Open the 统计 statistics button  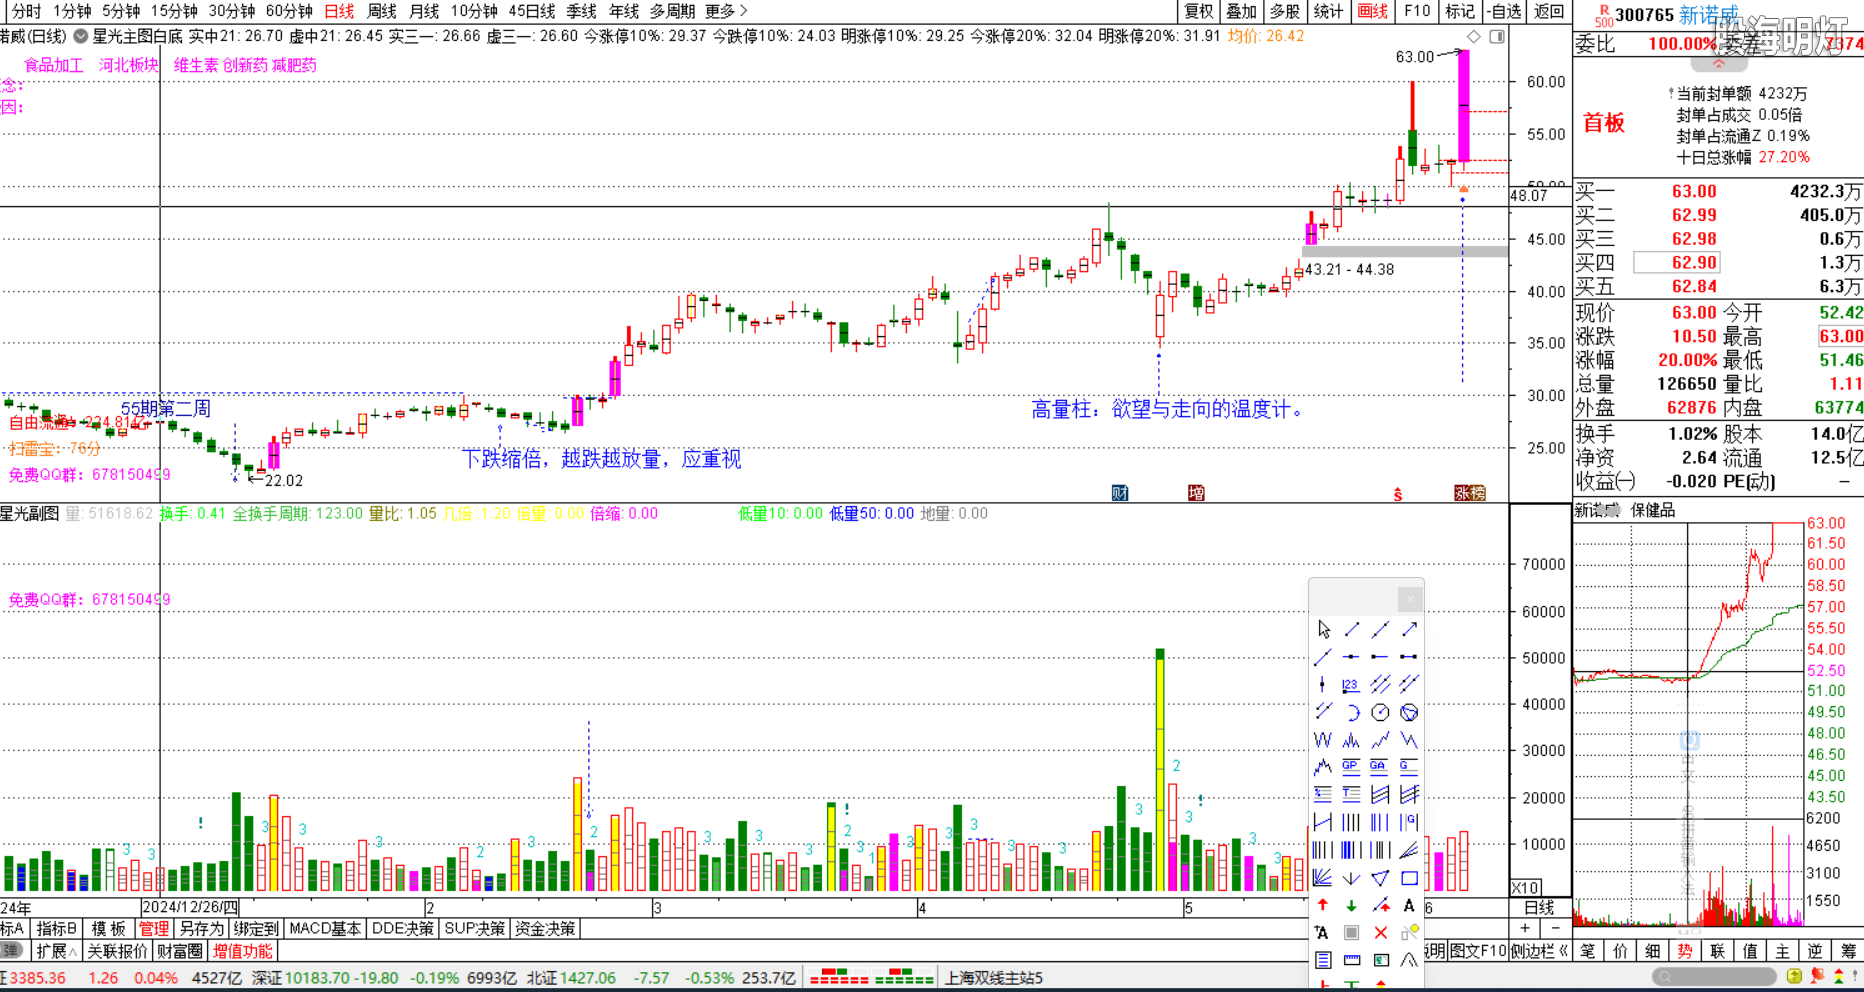pyautogui.click(x=1328, y=11)
